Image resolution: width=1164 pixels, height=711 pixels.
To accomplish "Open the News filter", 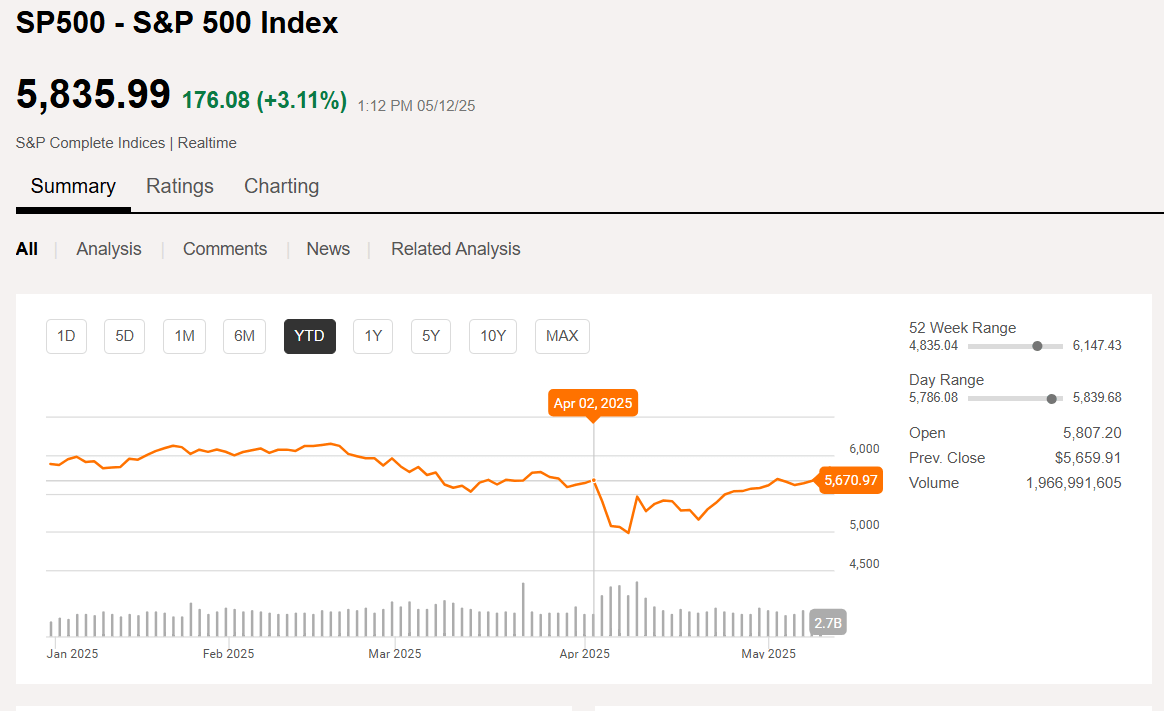I will pyautogui.click(x=328, y=248).
